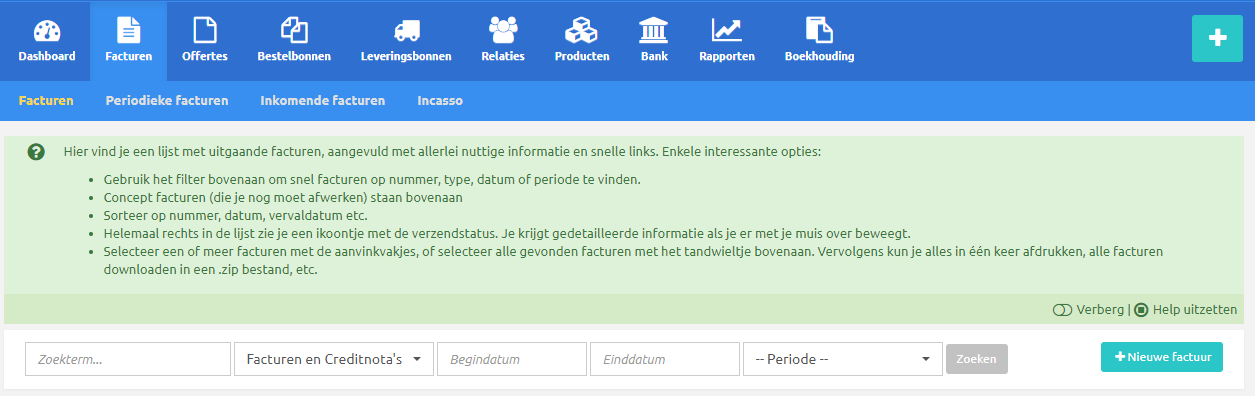The image size is (1255, 396).
Task: Open the Dashboard gauge icon
Action: point(46,30)
